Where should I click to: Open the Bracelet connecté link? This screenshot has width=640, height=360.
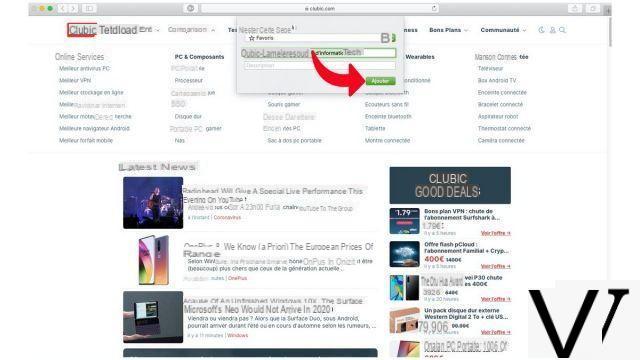coord(500,104)
